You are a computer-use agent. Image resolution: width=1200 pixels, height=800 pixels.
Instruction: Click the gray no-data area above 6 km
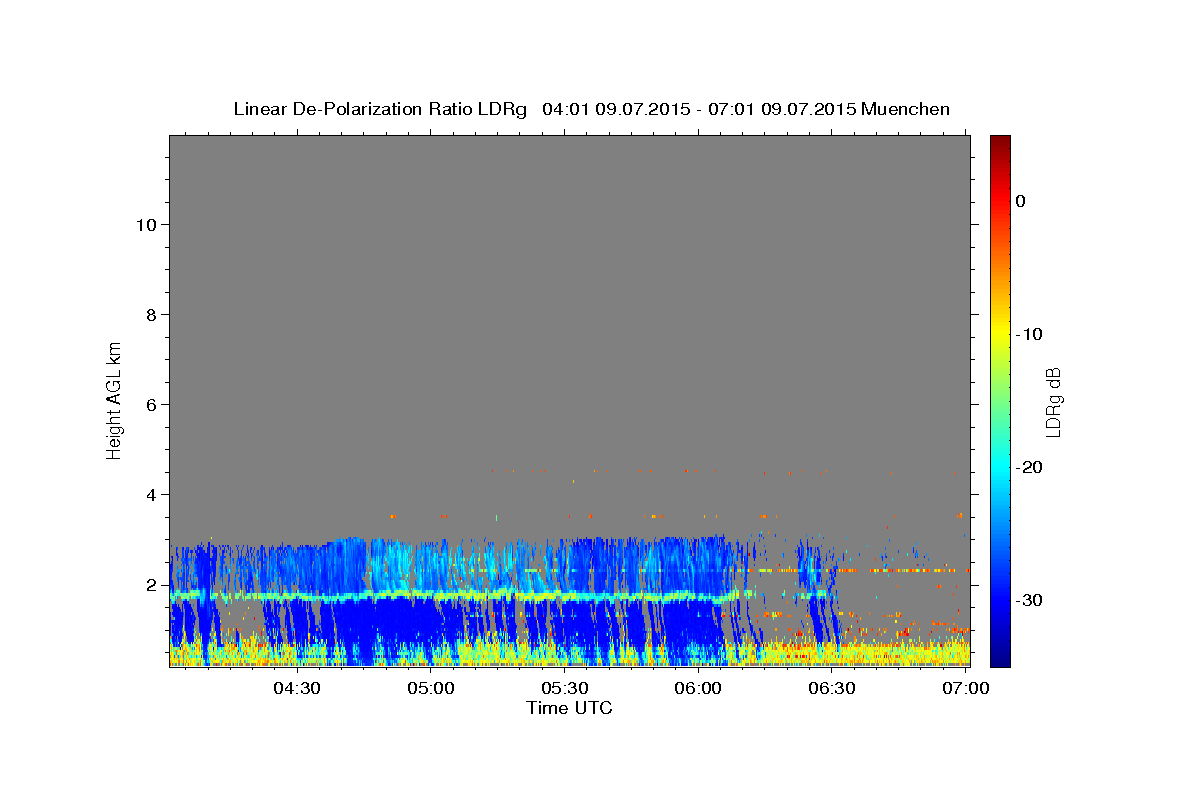point(569,270)
